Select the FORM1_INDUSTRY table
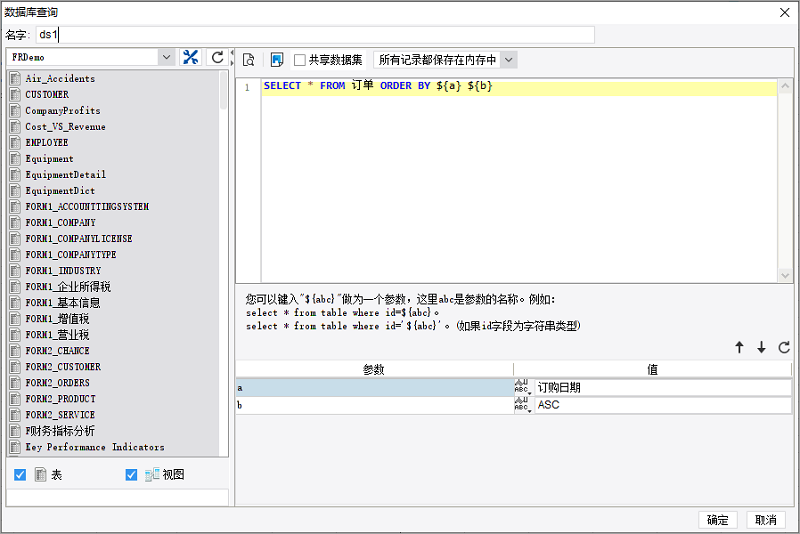800x534 pixels. [x=63, y=271]
